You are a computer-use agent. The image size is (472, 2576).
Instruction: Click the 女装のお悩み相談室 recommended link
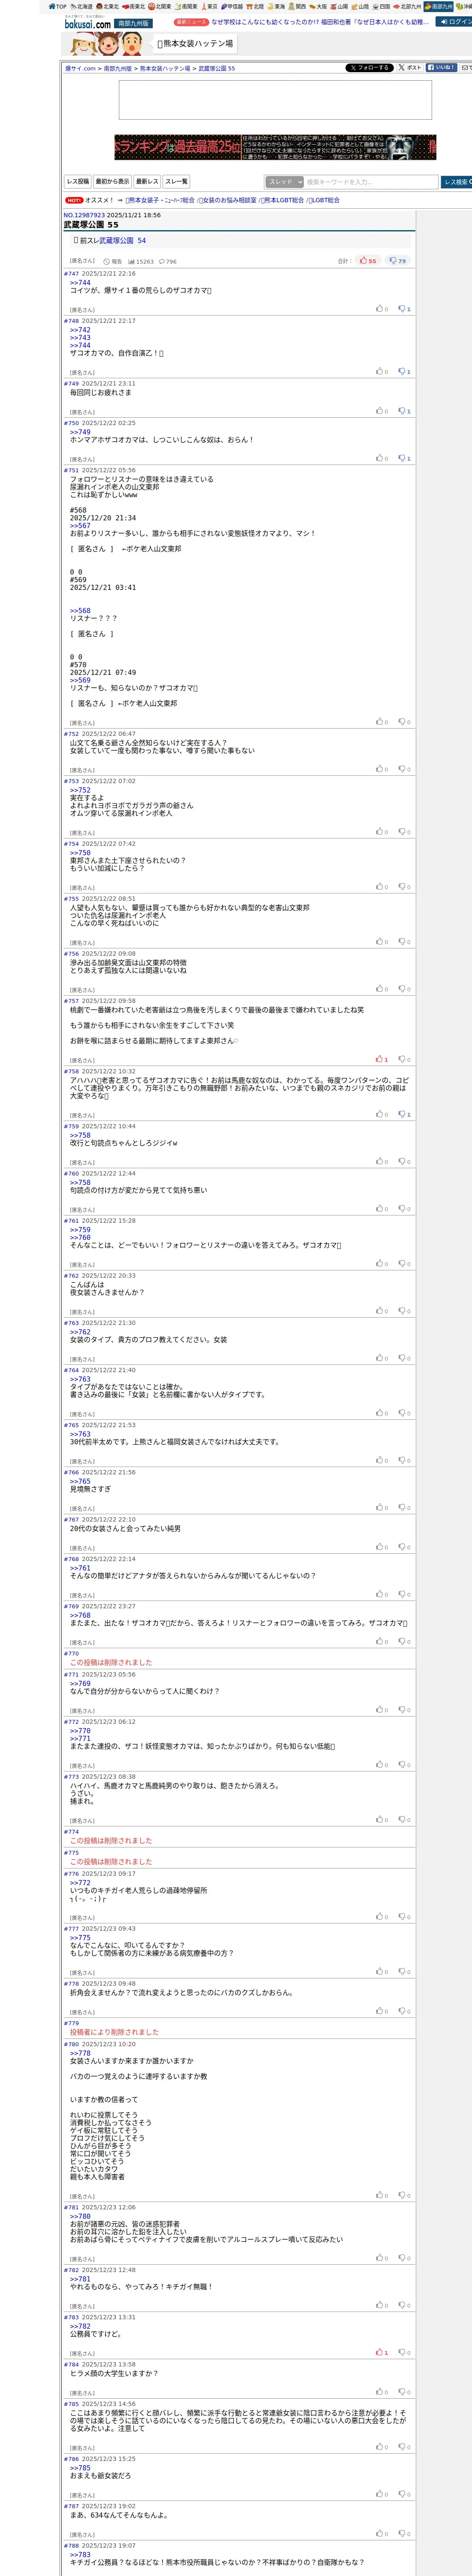coord(227,200)
